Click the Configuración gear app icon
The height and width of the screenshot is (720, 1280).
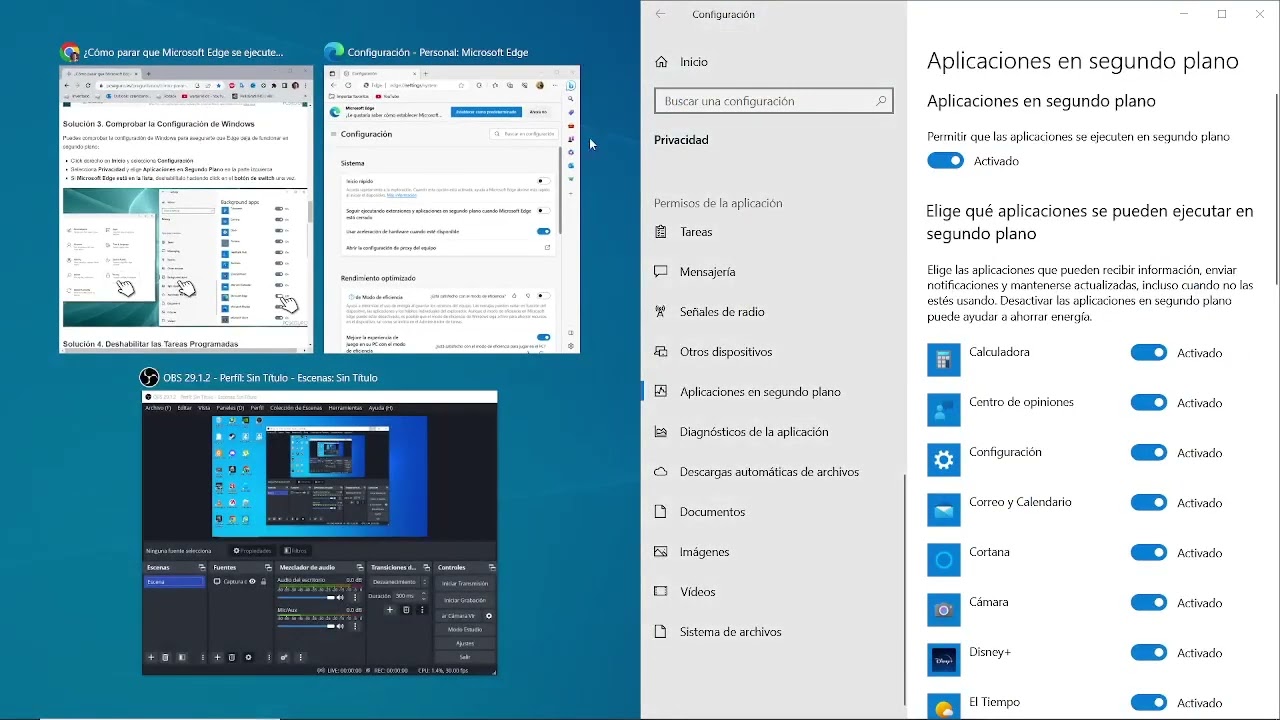944,460
